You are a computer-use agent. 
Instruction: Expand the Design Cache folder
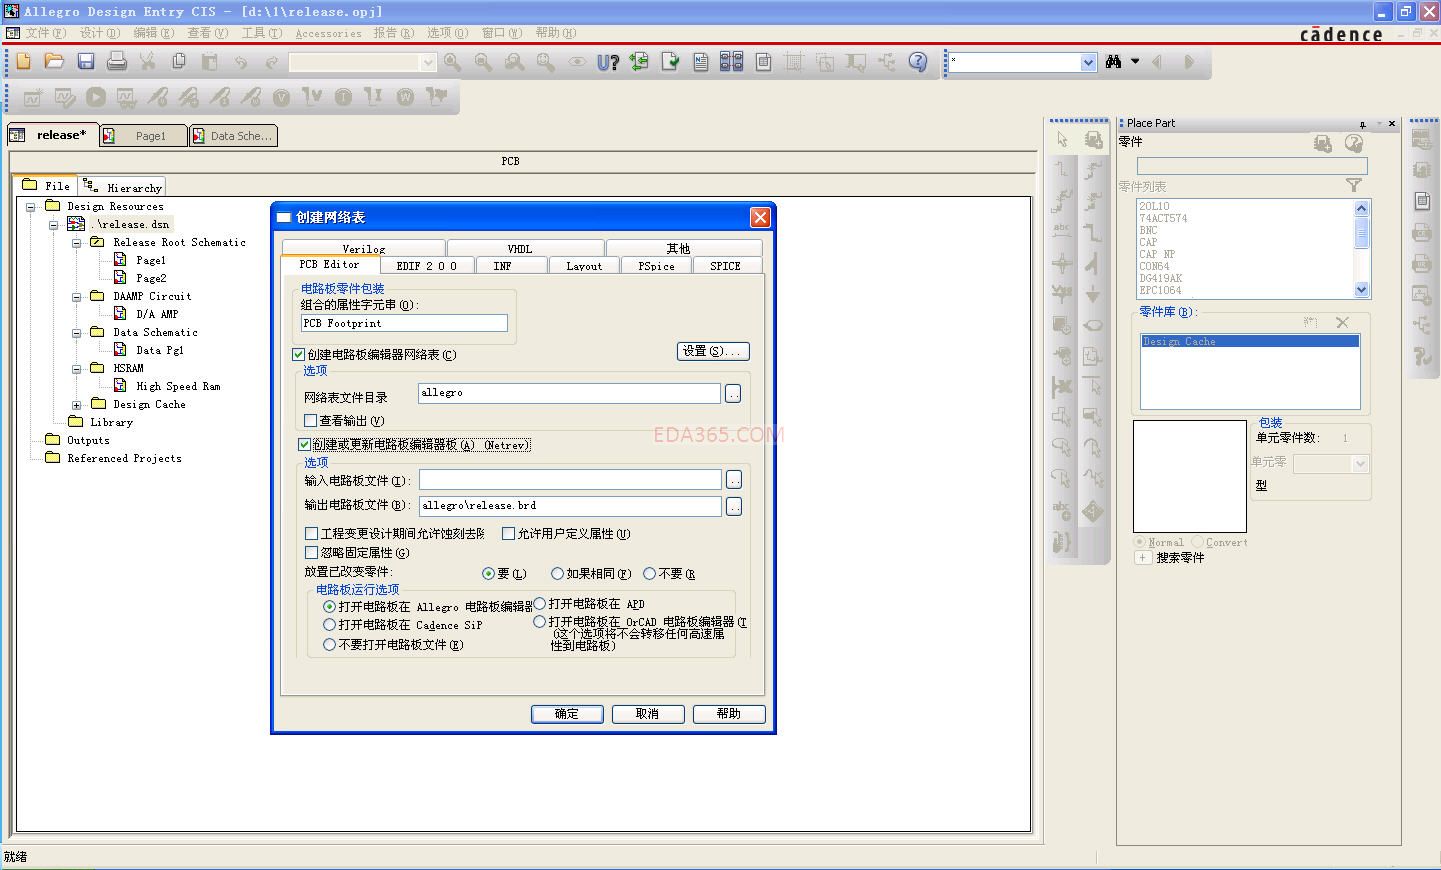77,405
